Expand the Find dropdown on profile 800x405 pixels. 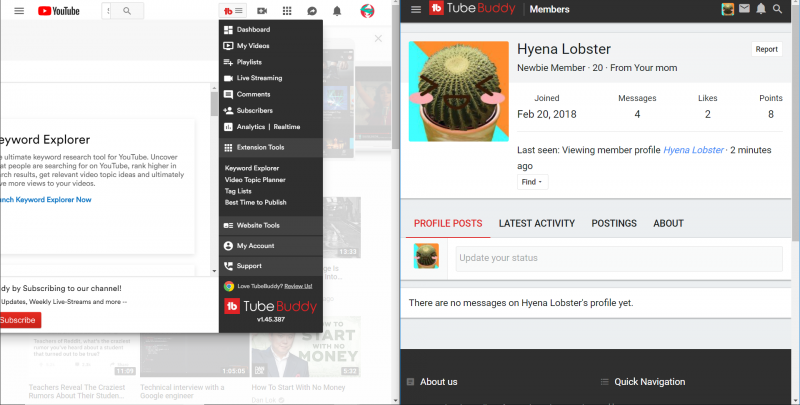coord(532,182)
